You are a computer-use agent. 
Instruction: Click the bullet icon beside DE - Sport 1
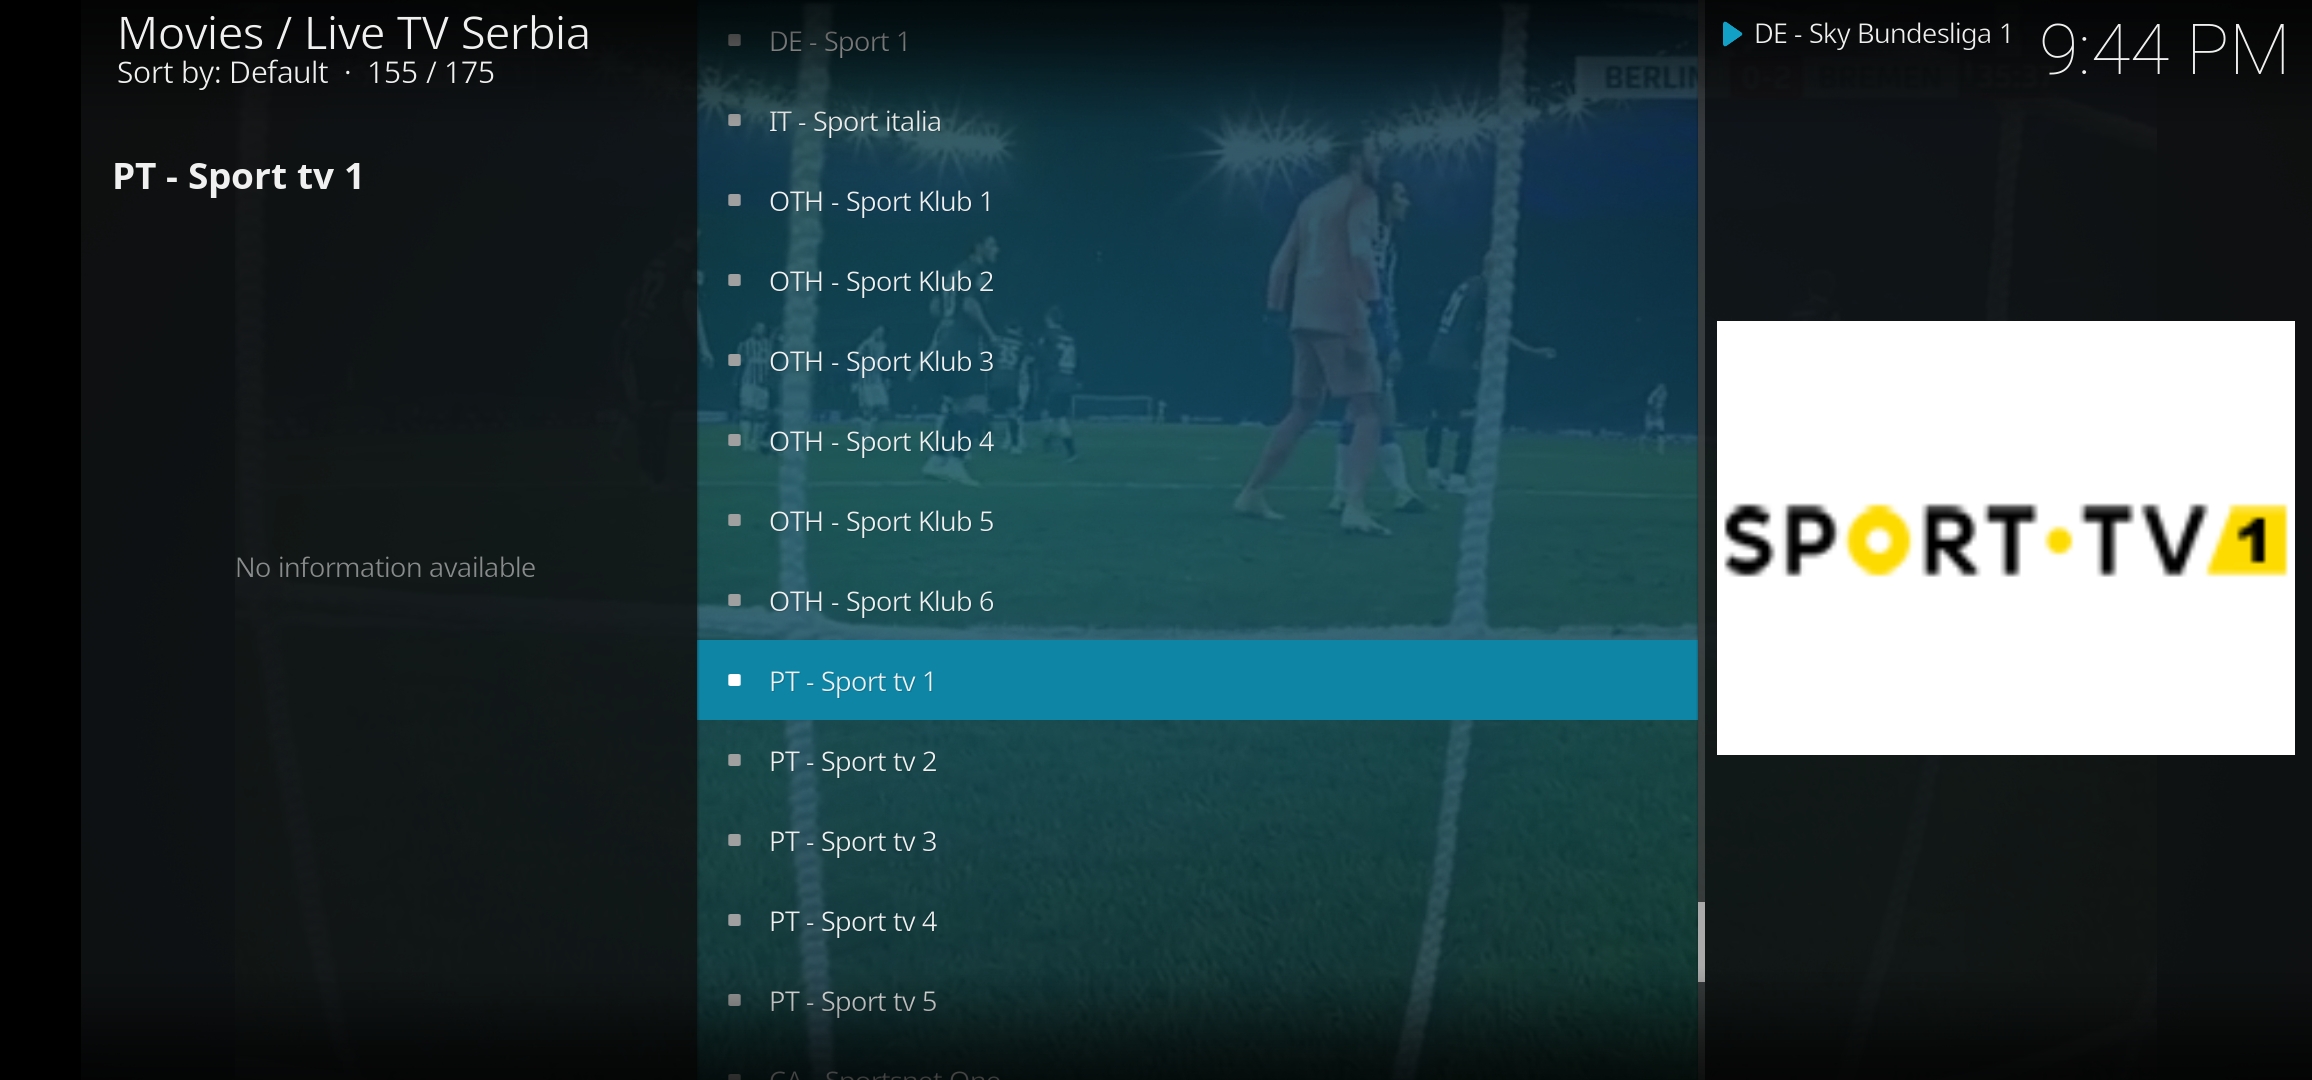click(735, 40)
